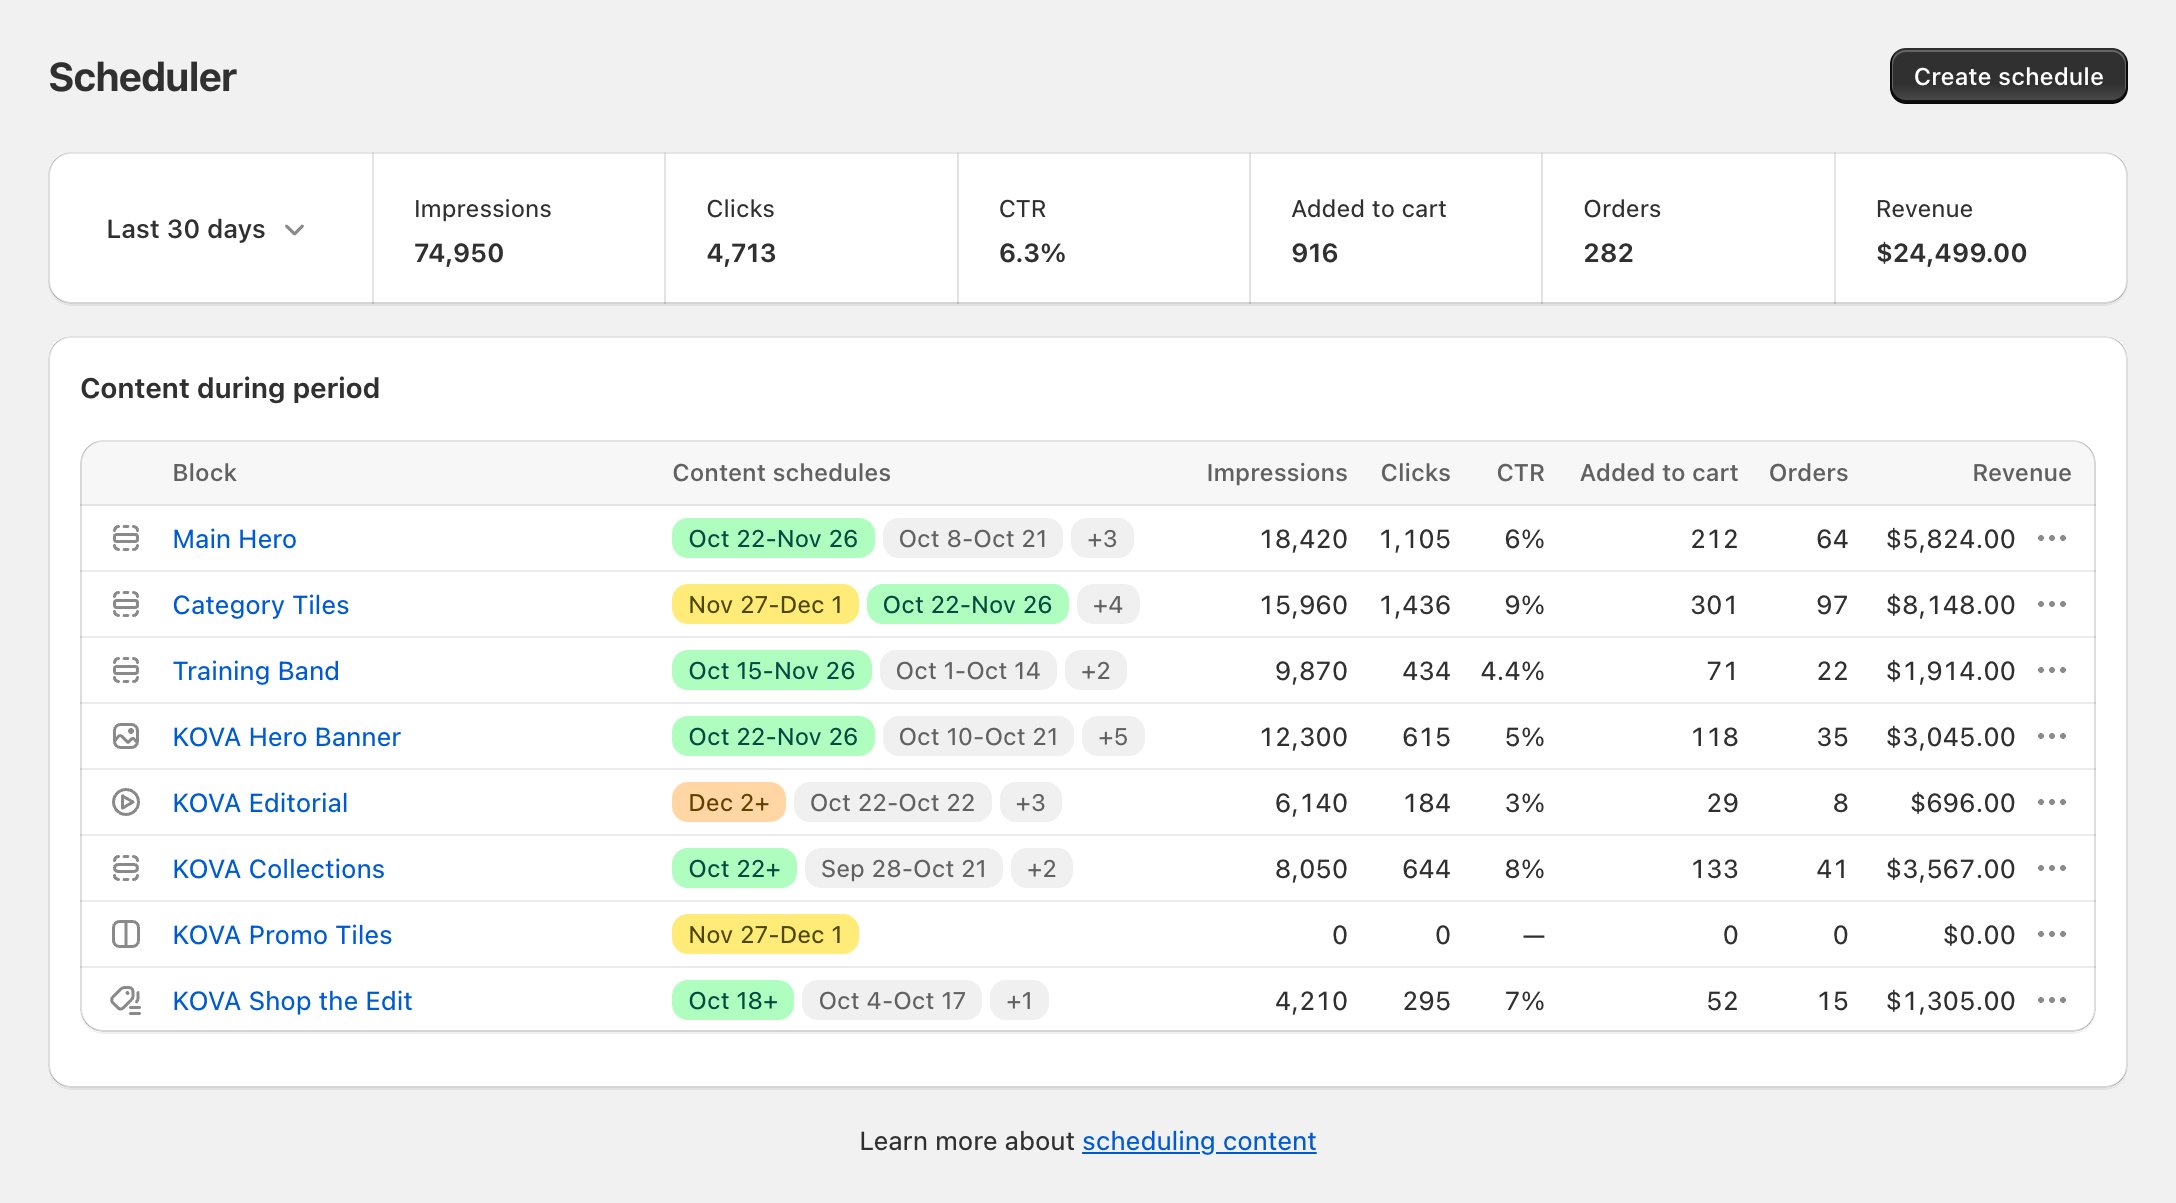
Task: Expand the +1 schedules badge for KOVA Shop the Edit
Action: point(1019,1001)
